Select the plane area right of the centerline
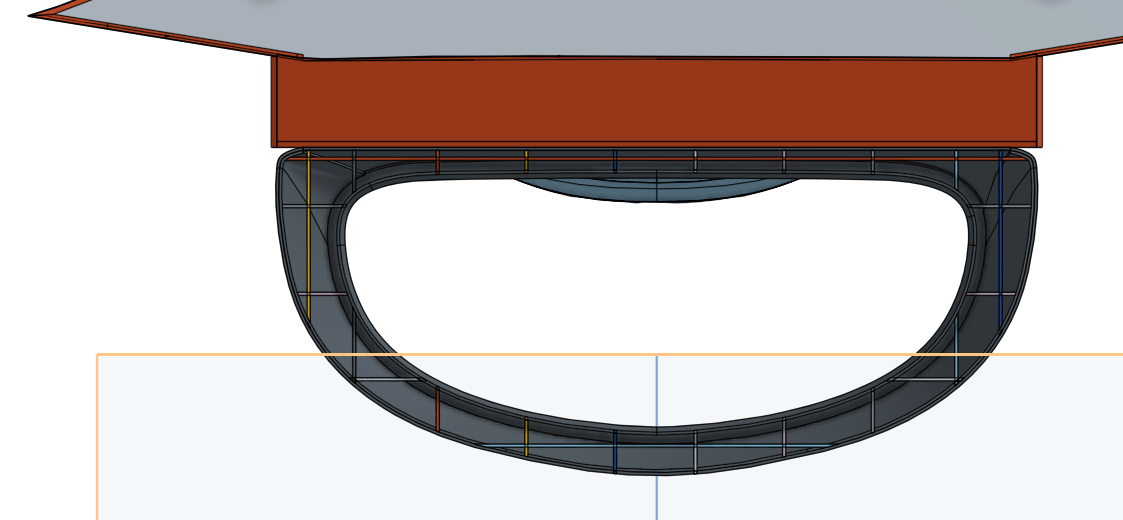 1000,450
